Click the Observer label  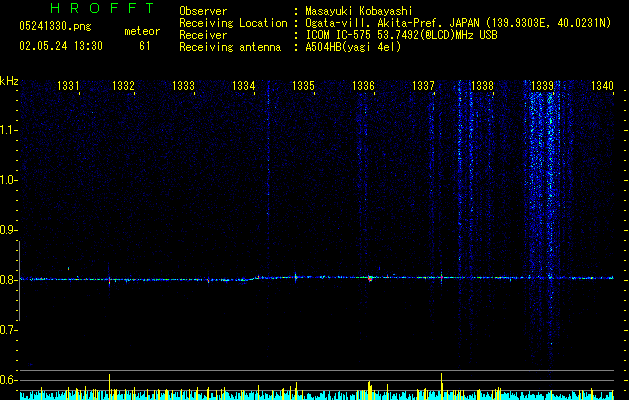pyautogui.click(x=203, y=11)
